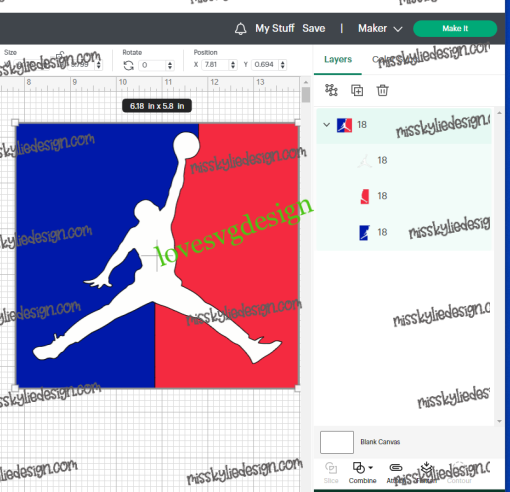The width and height of the screenshot is (510, 492).
Task: Click the Rotate value field
Action: click(152, 65)
